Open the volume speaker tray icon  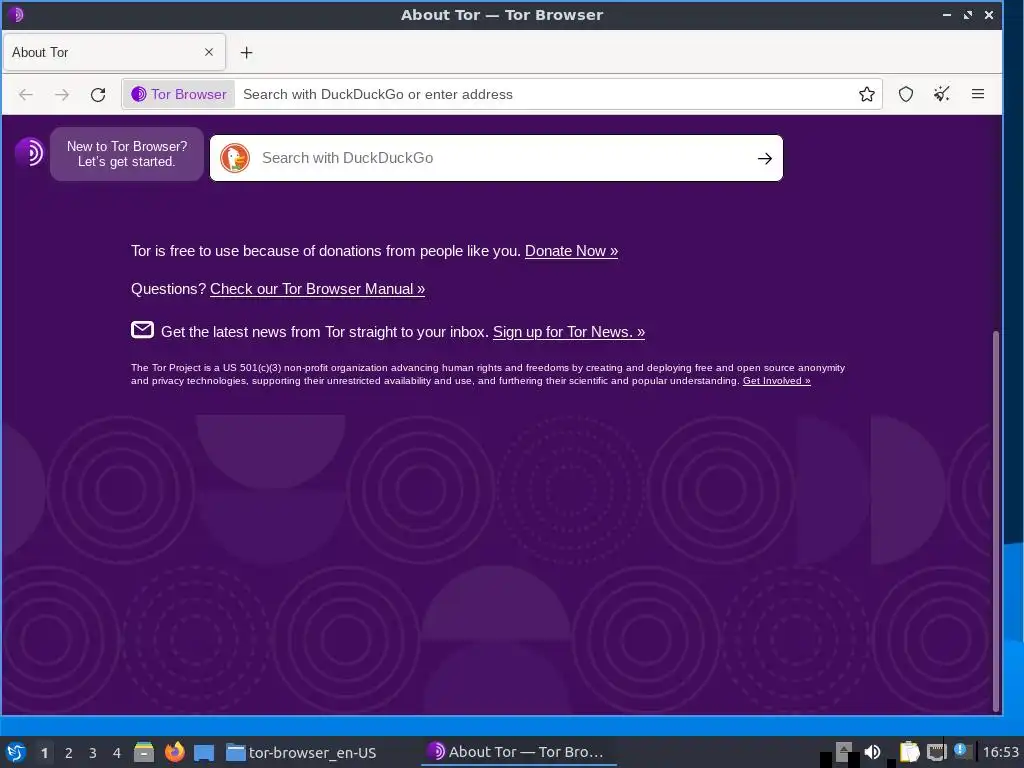coord(872,752)
